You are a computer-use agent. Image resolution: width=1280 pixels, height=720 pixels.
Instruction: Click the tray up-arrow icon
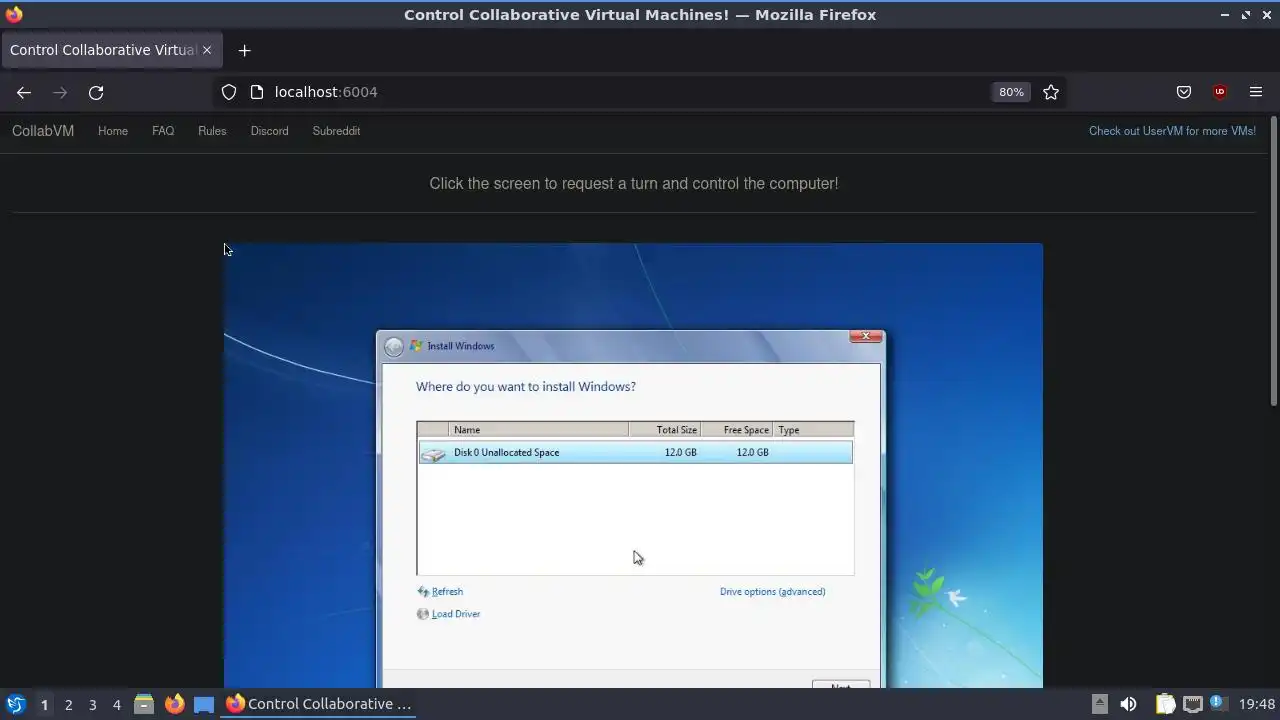pos(1099,704)
